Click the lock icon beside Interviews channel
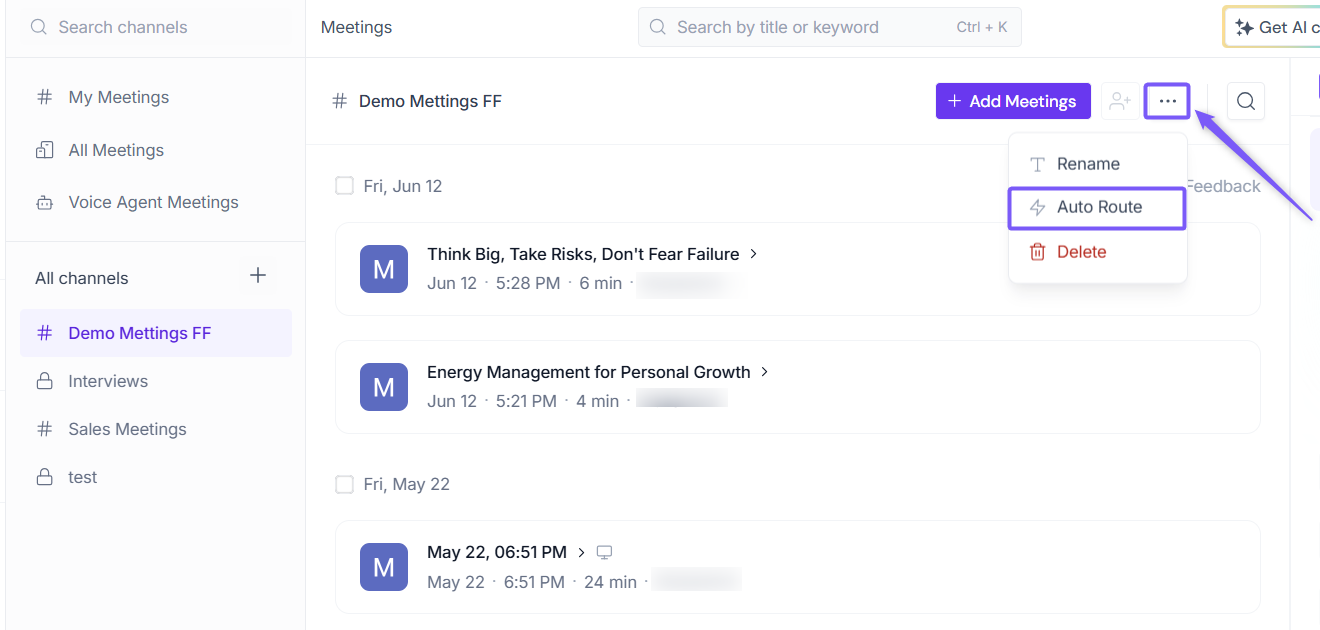Image resolution: width=1320 pixels, height=630 pixels. pos(44,381)
